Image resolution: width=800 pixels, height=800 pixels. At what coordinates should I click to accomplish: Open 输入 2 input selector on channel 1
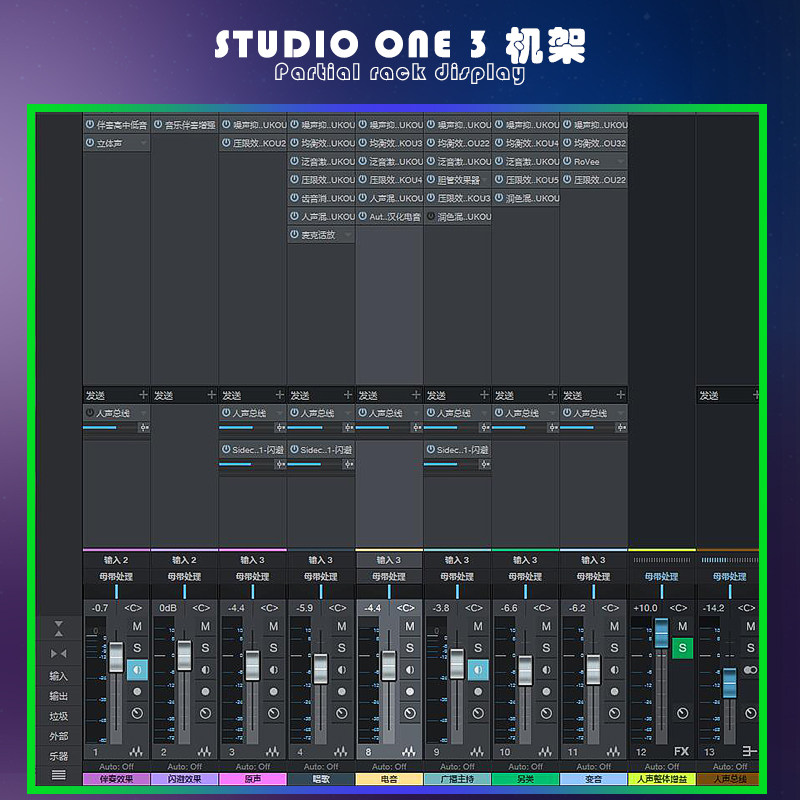[x=116, y=560]
